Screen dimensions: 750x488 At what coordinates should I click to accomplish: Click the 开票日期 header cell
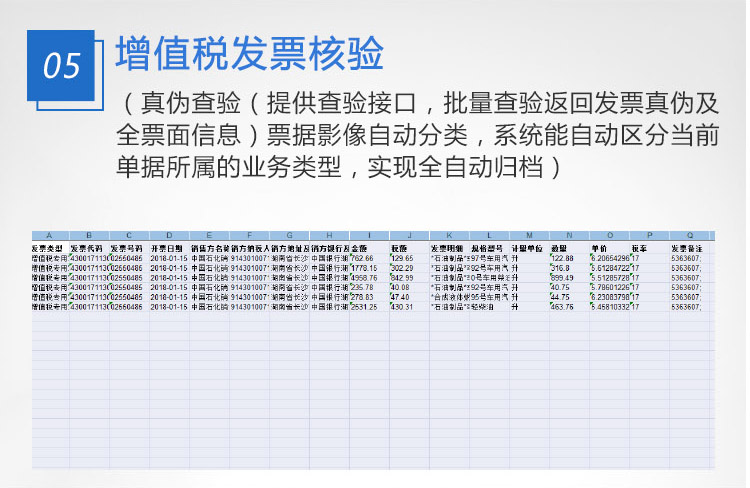click(169, 247)
